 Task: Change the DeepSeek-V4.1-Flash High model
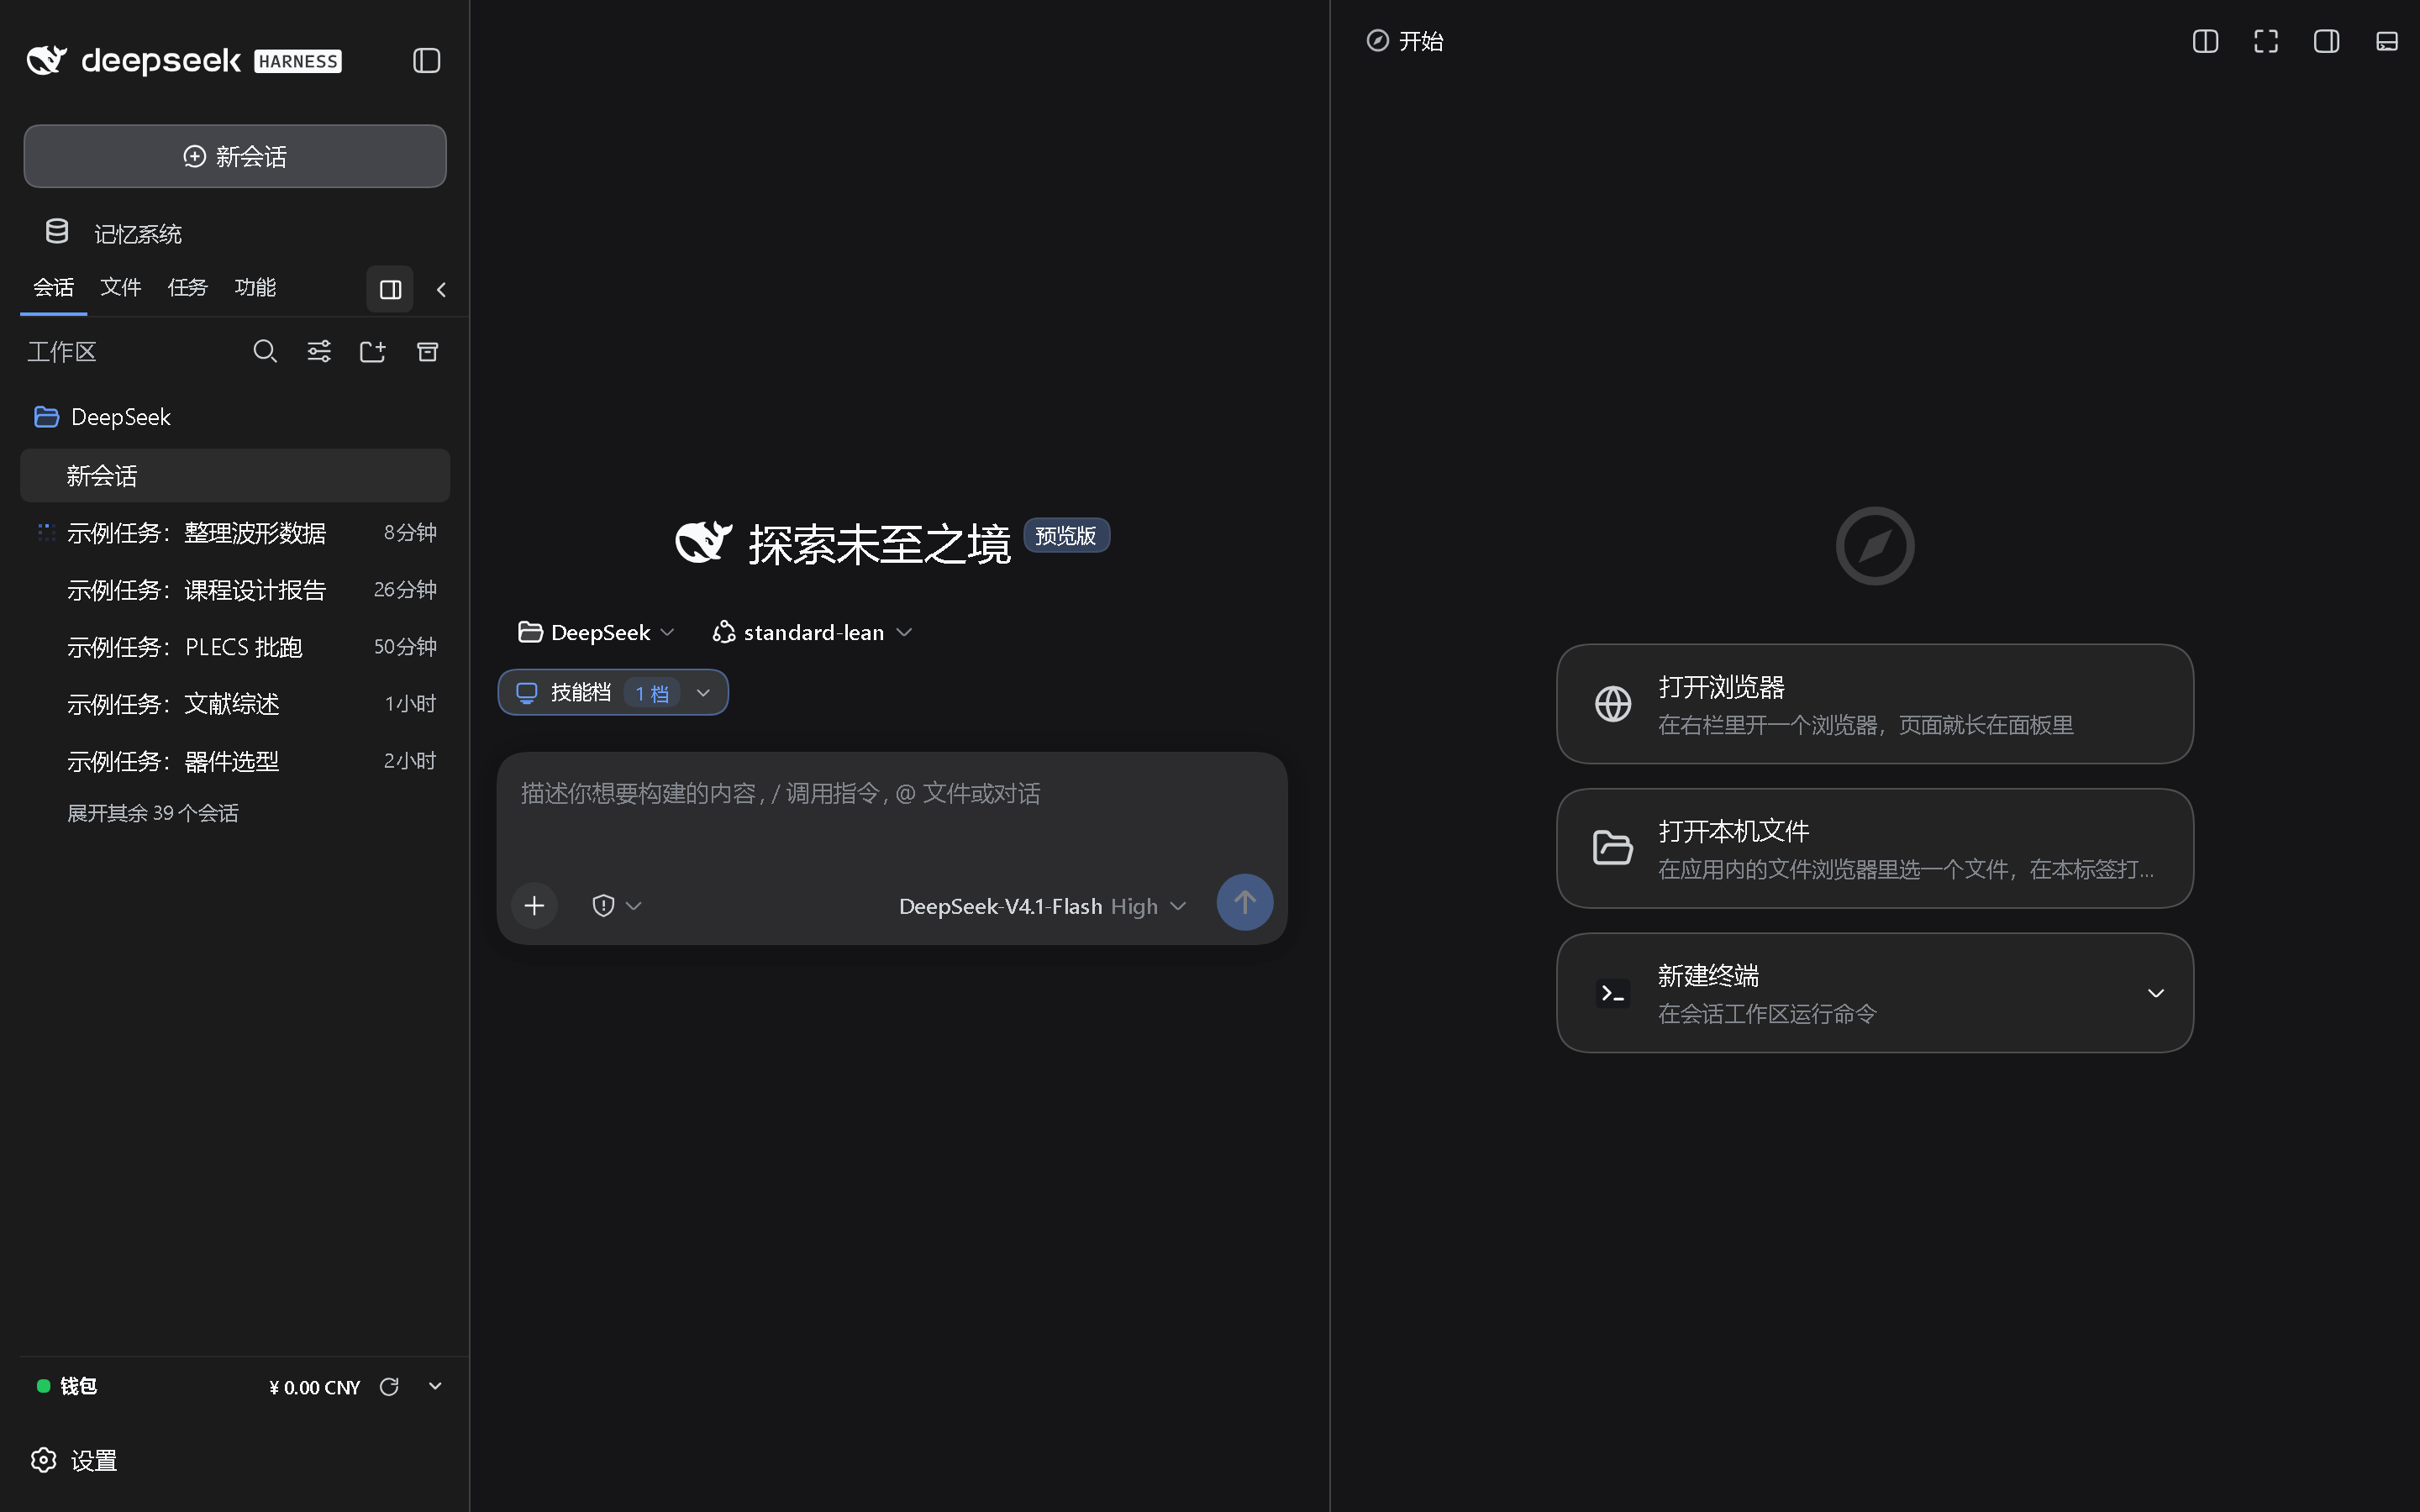(1042, 906)
